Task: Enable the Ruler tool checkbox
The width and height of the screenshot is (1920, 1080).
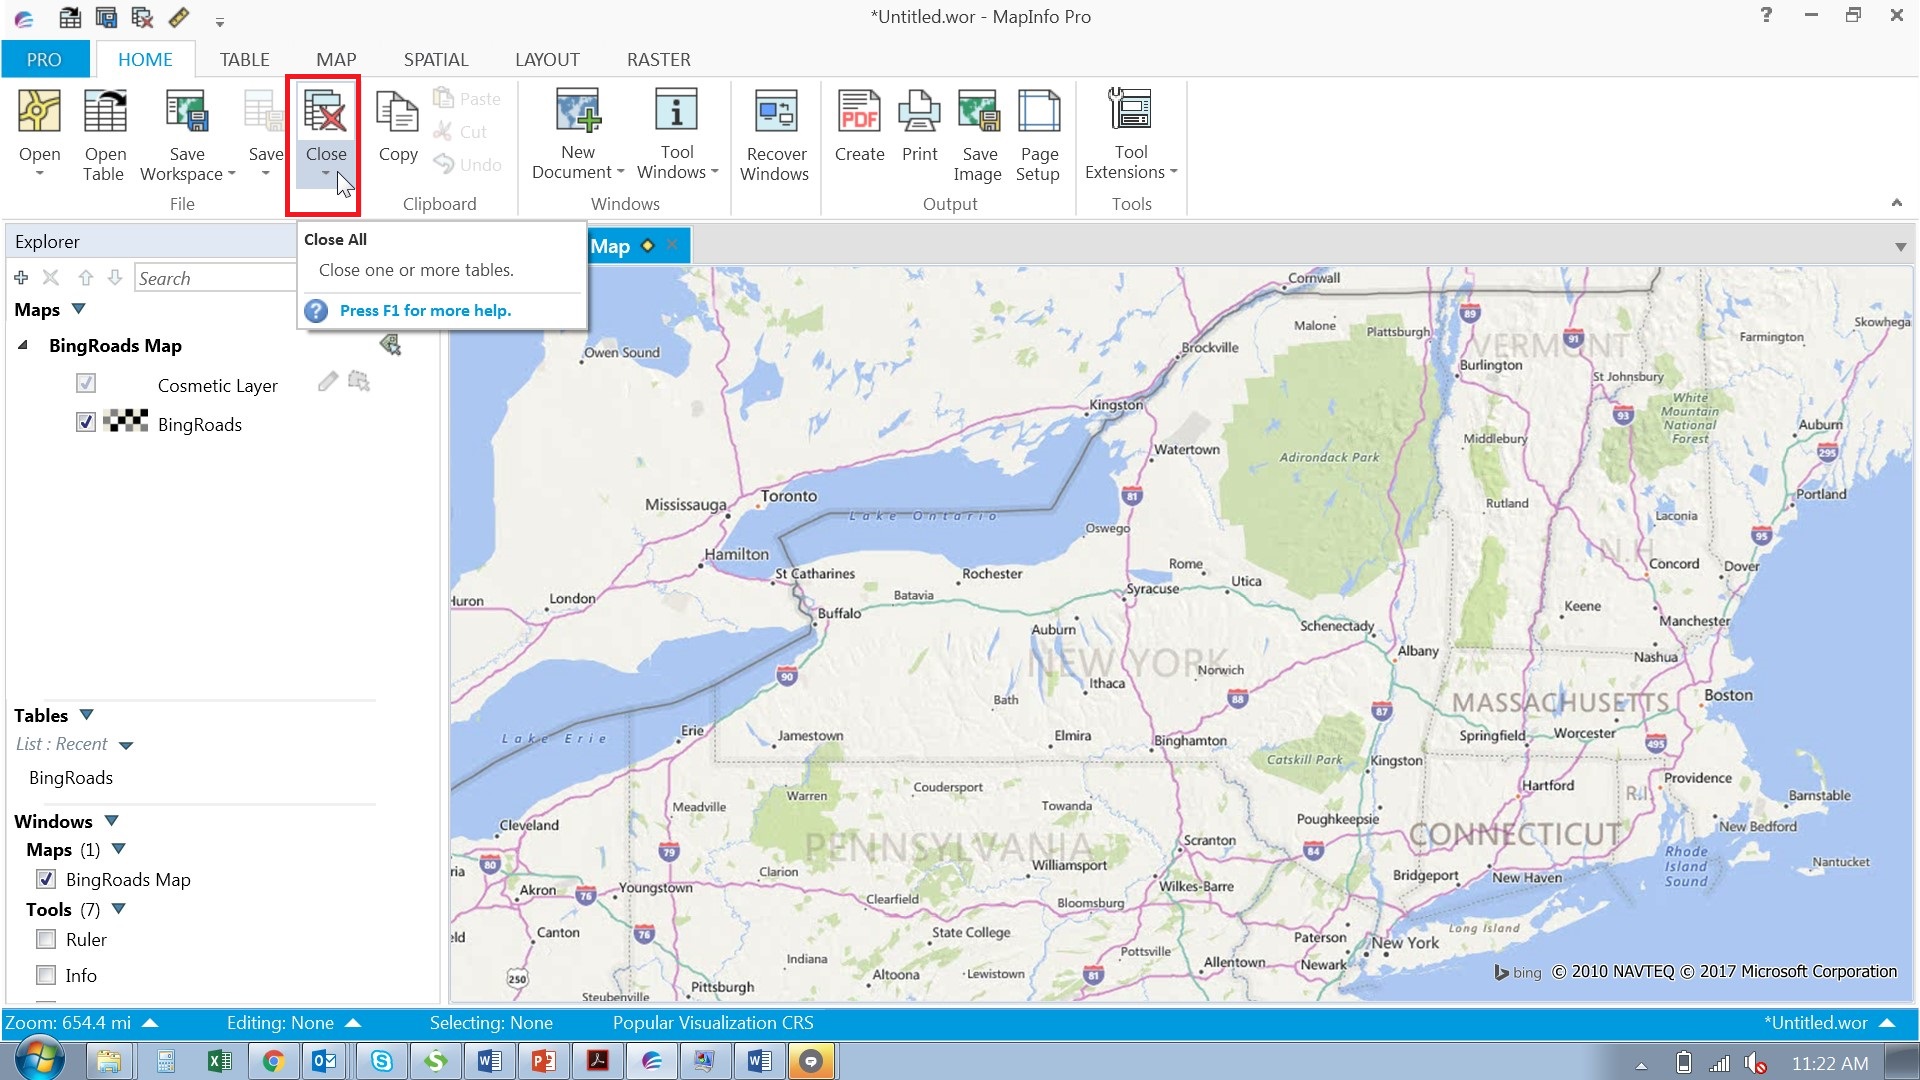Action: [x=46, y=940]
